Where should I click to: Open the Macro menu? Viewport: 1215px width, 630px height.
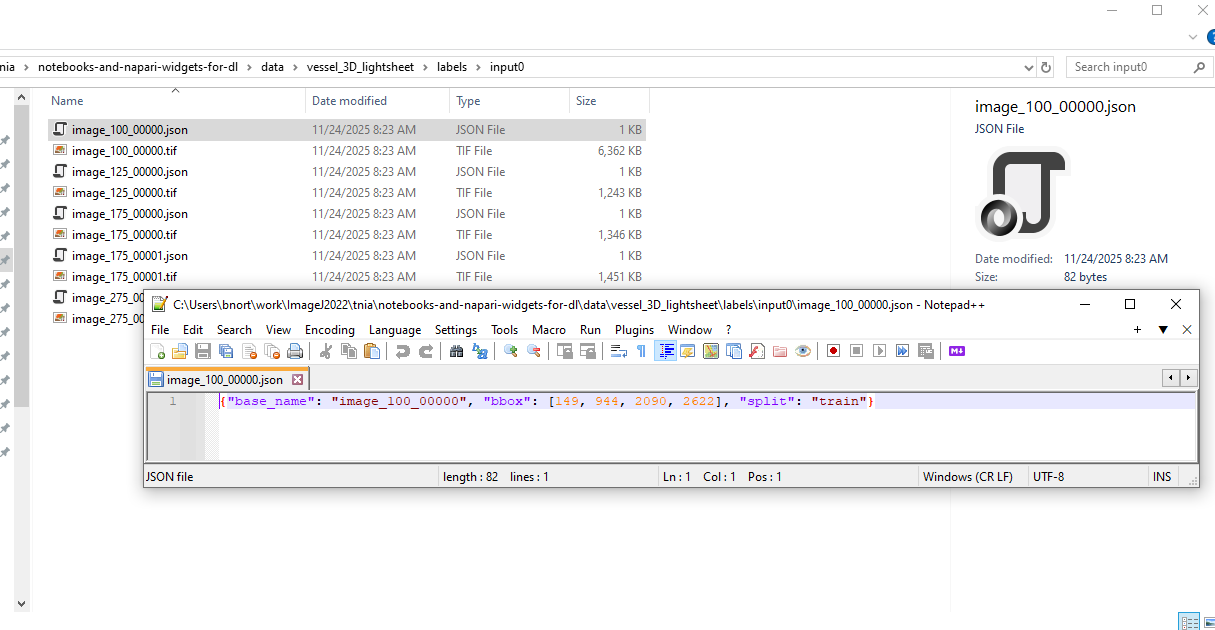(x=548, y=329)
